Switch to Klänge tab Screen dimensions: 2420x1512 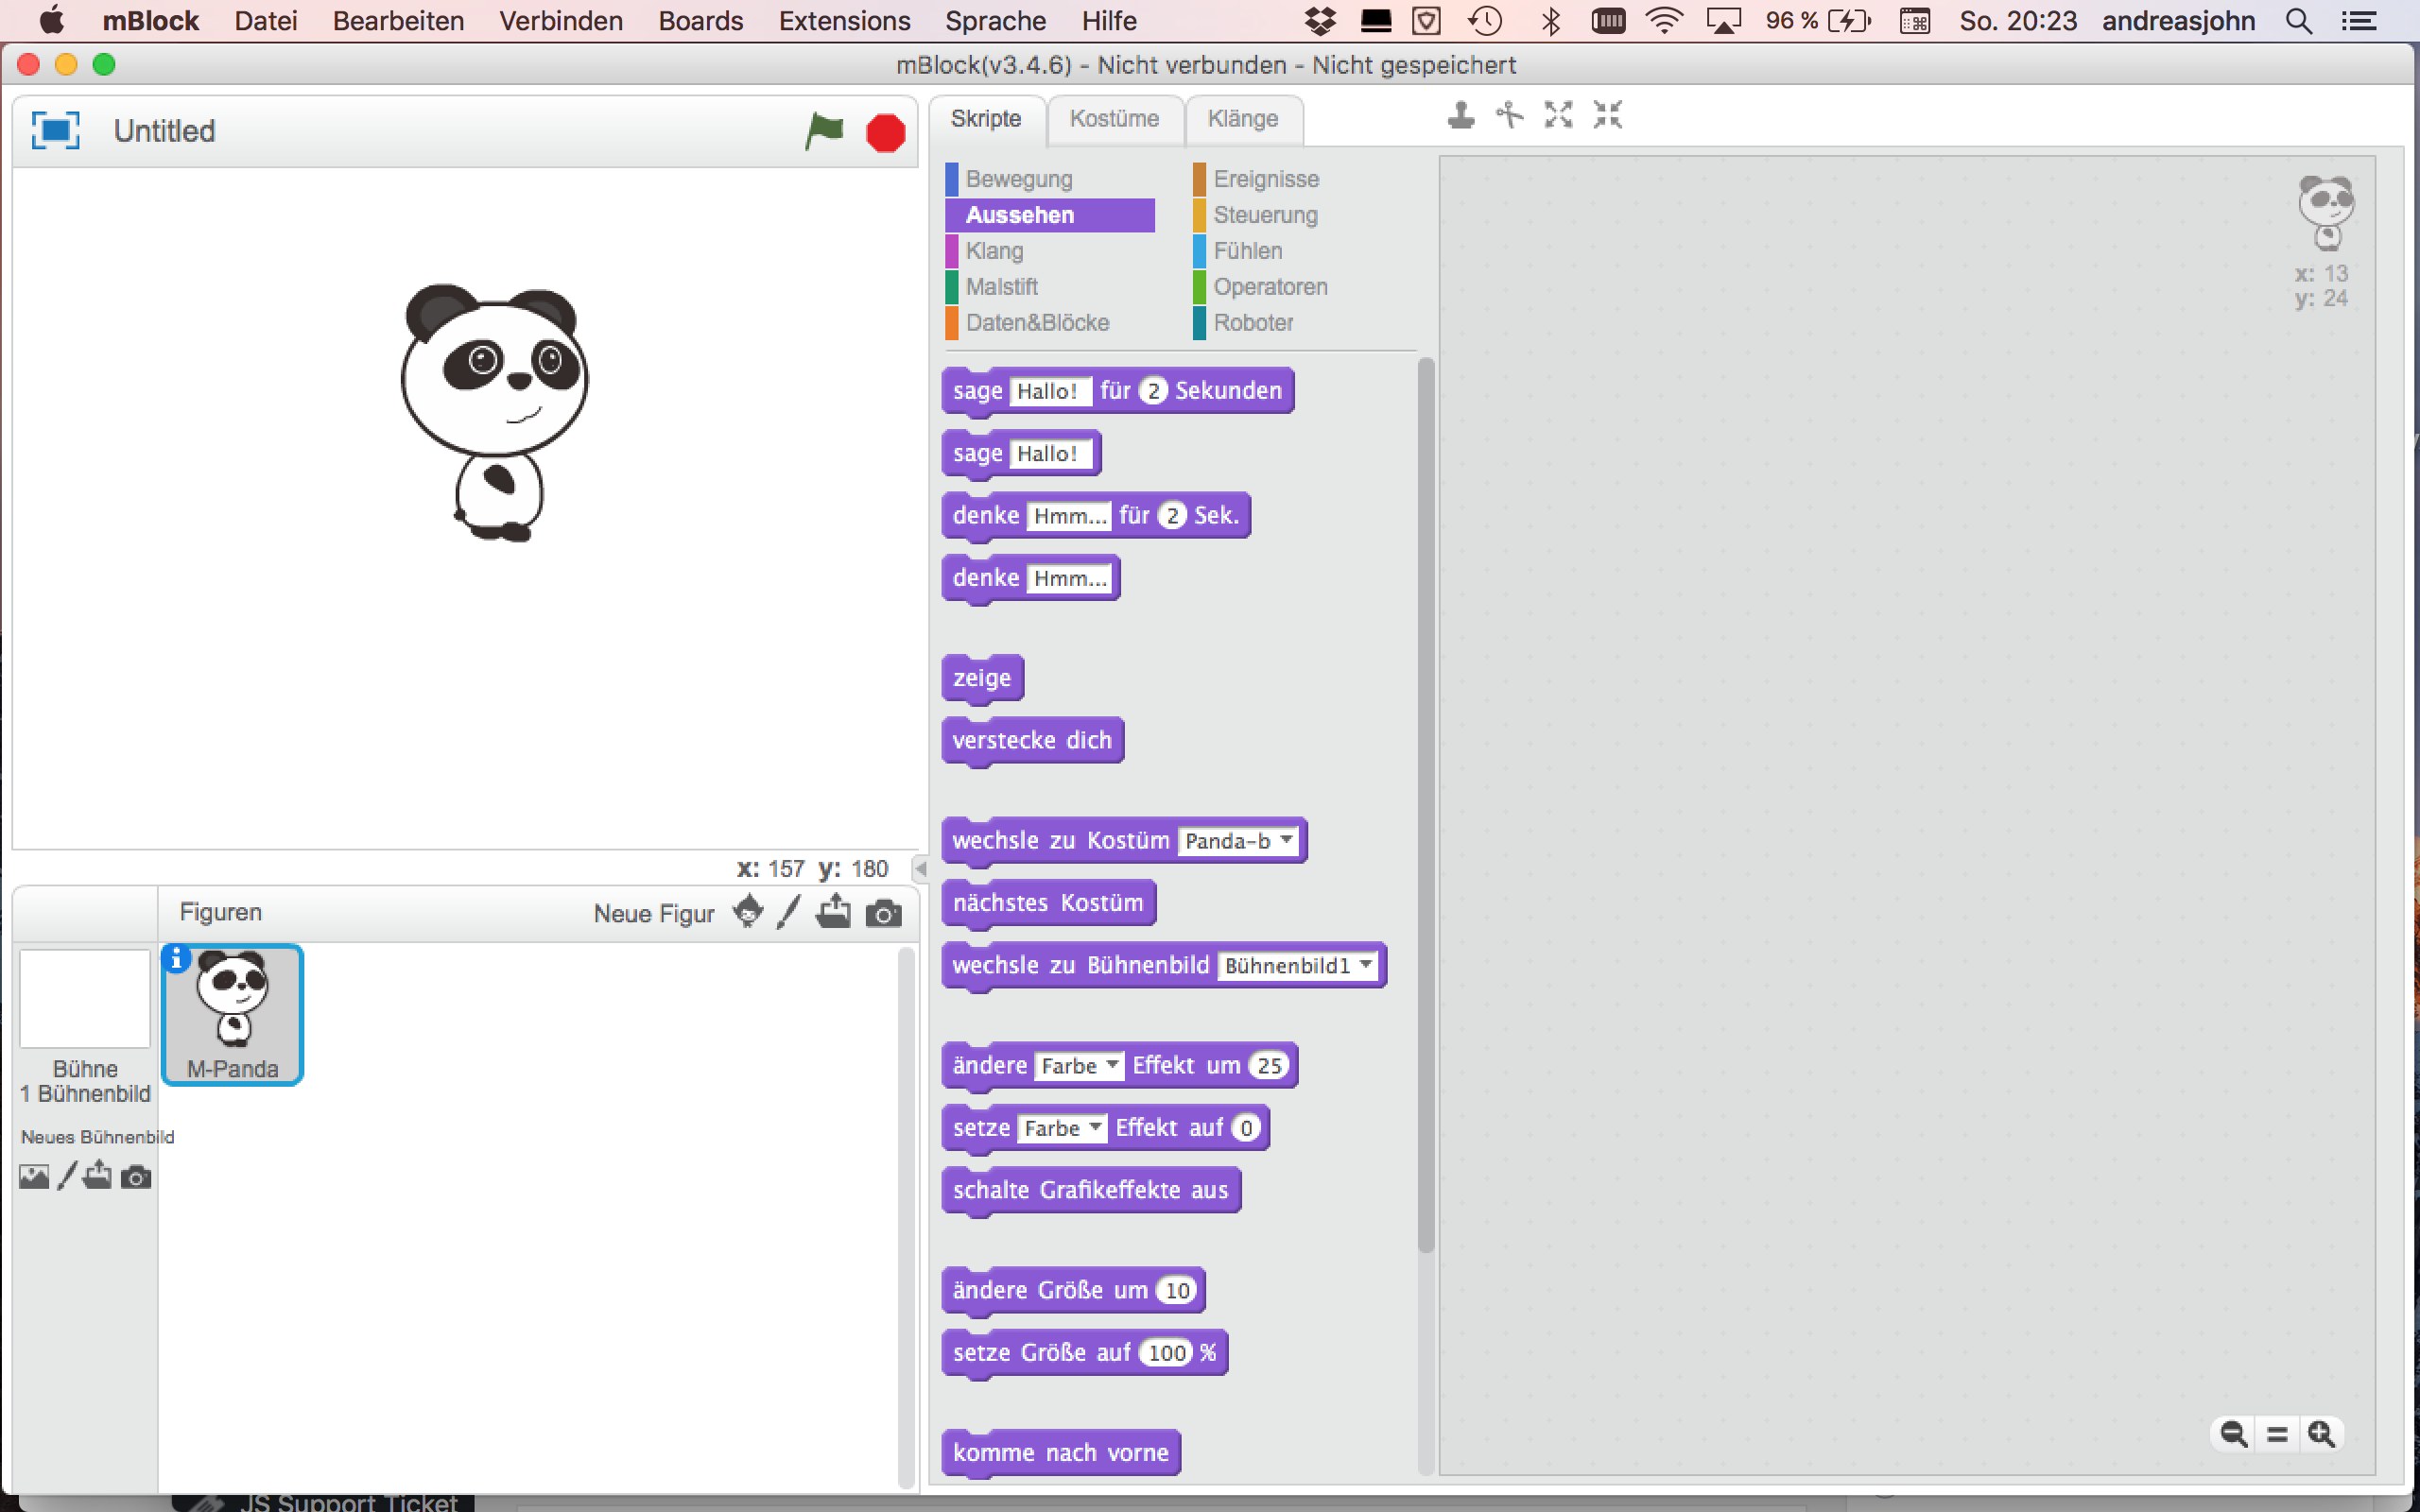pos(1242,119)
